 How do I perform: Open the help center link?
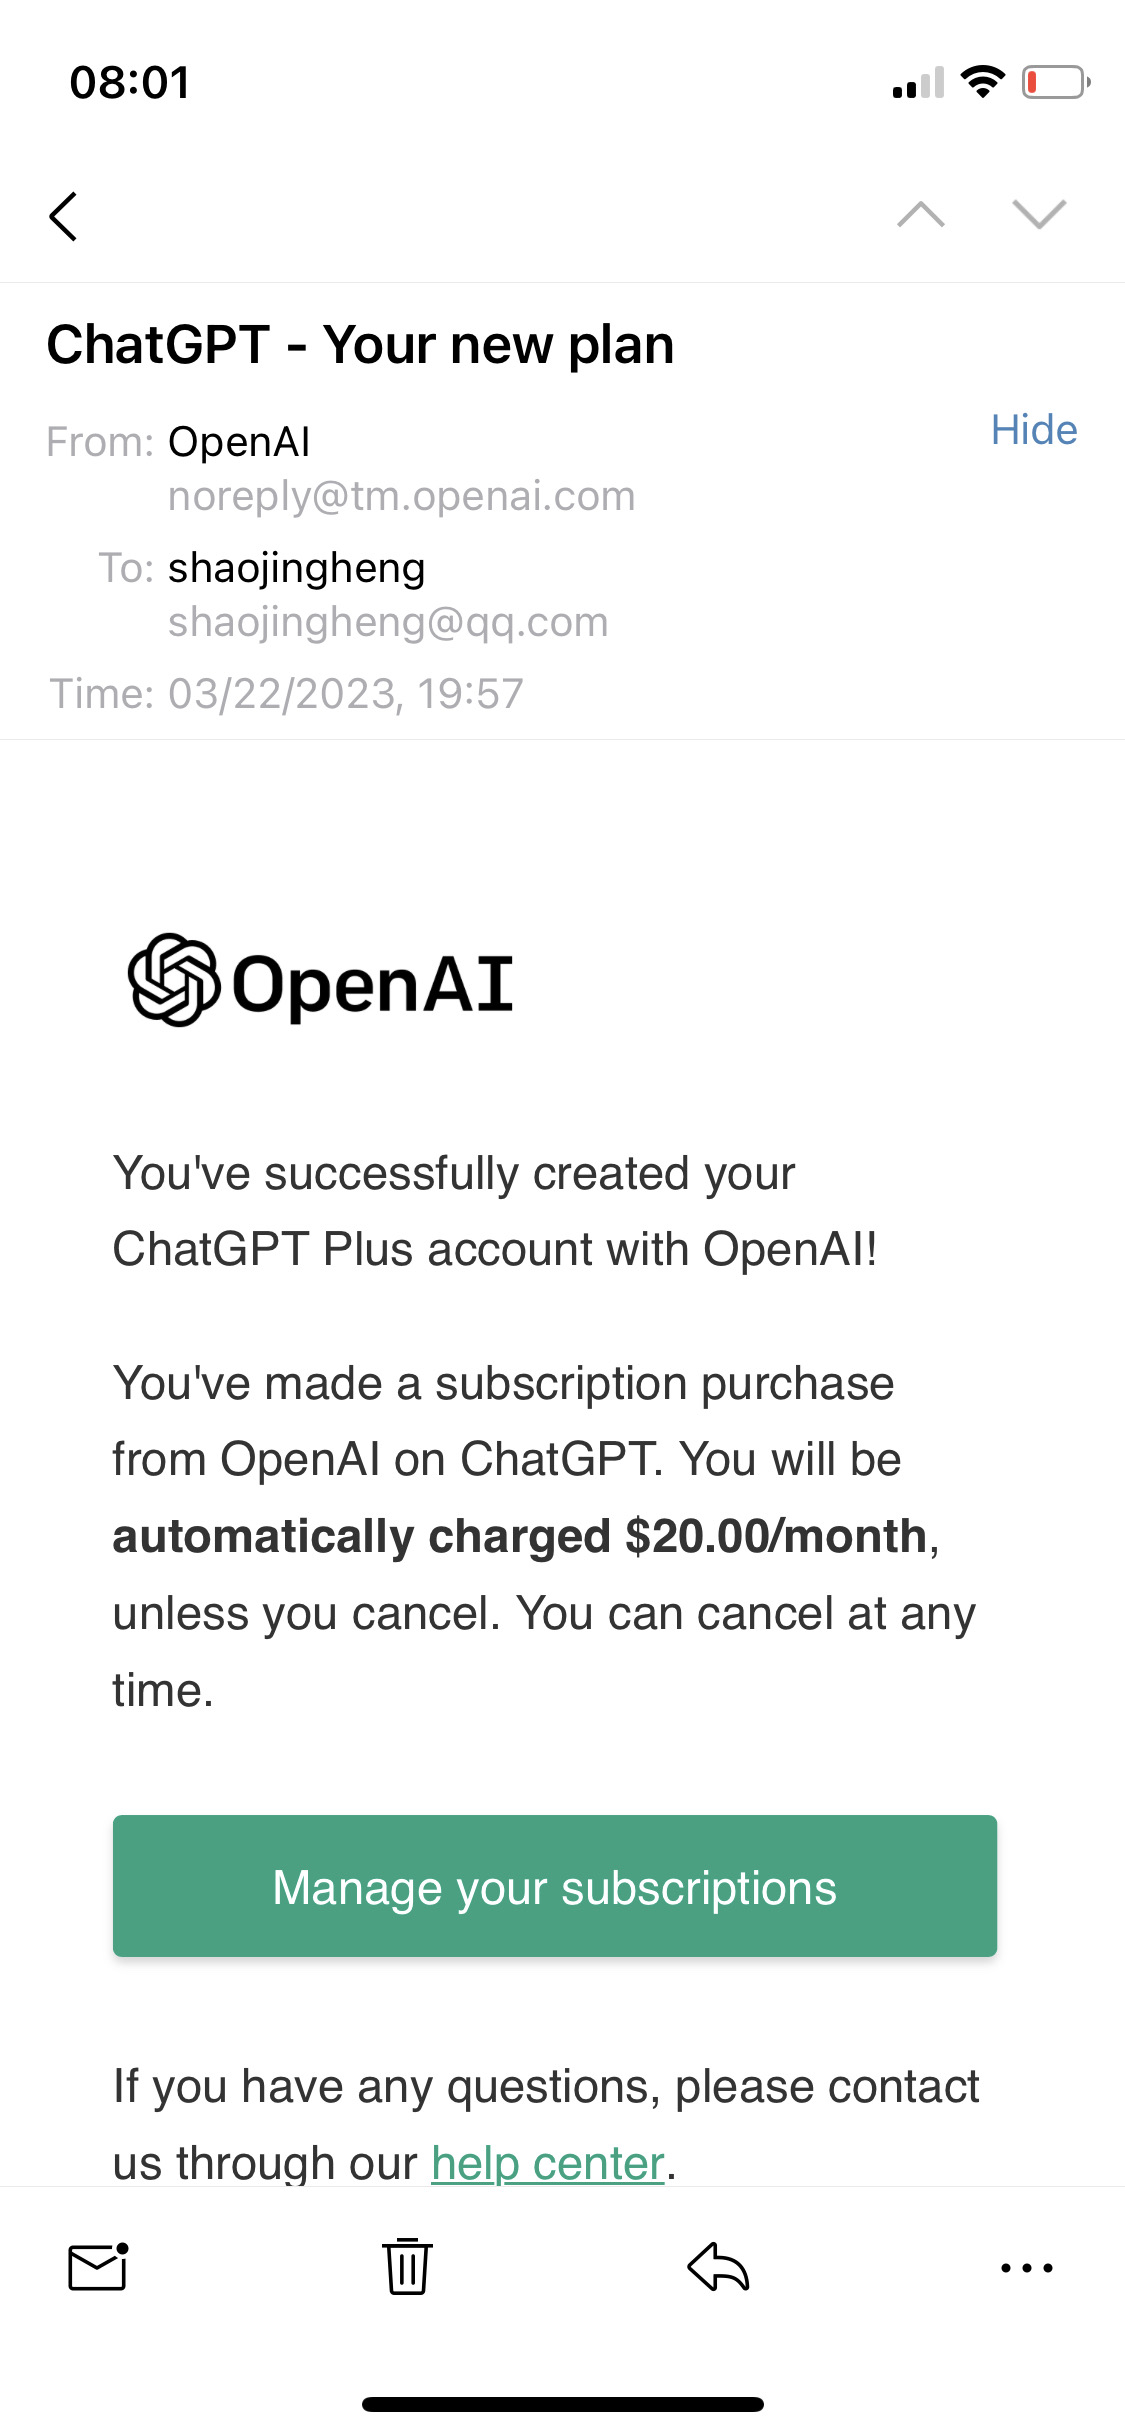pyautogui.click(x=548, y=2163)
